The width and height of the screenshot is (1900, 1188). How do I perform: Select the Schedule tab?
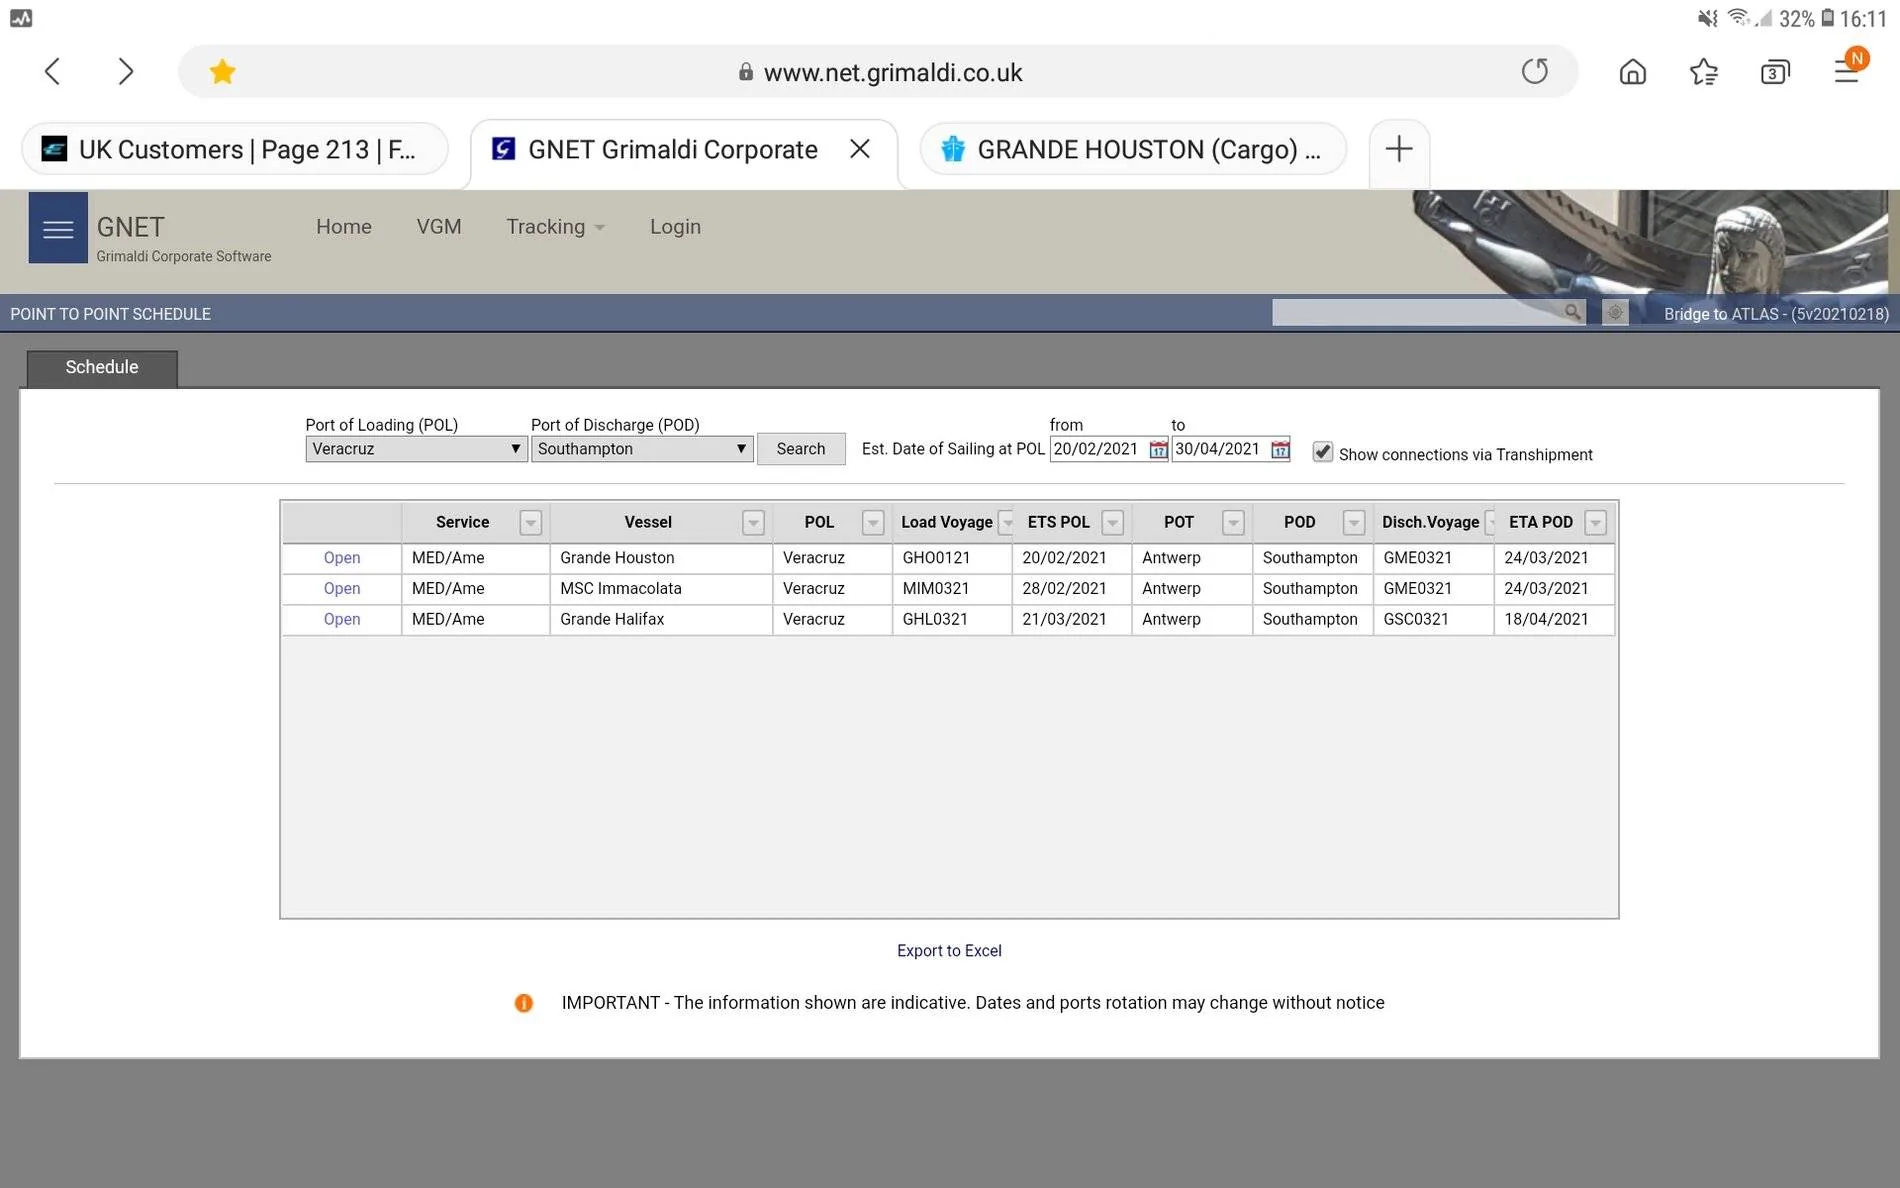102,368
